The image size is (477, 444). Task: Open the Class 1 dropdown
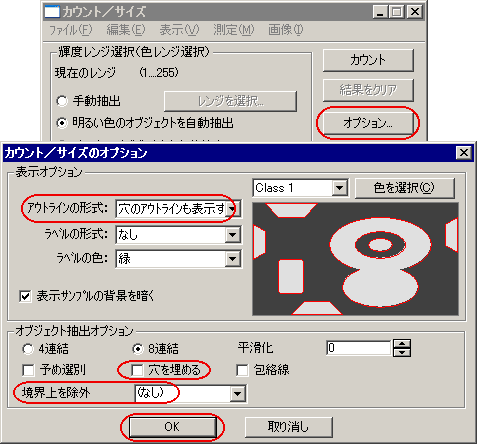click(x=339, y=188)
